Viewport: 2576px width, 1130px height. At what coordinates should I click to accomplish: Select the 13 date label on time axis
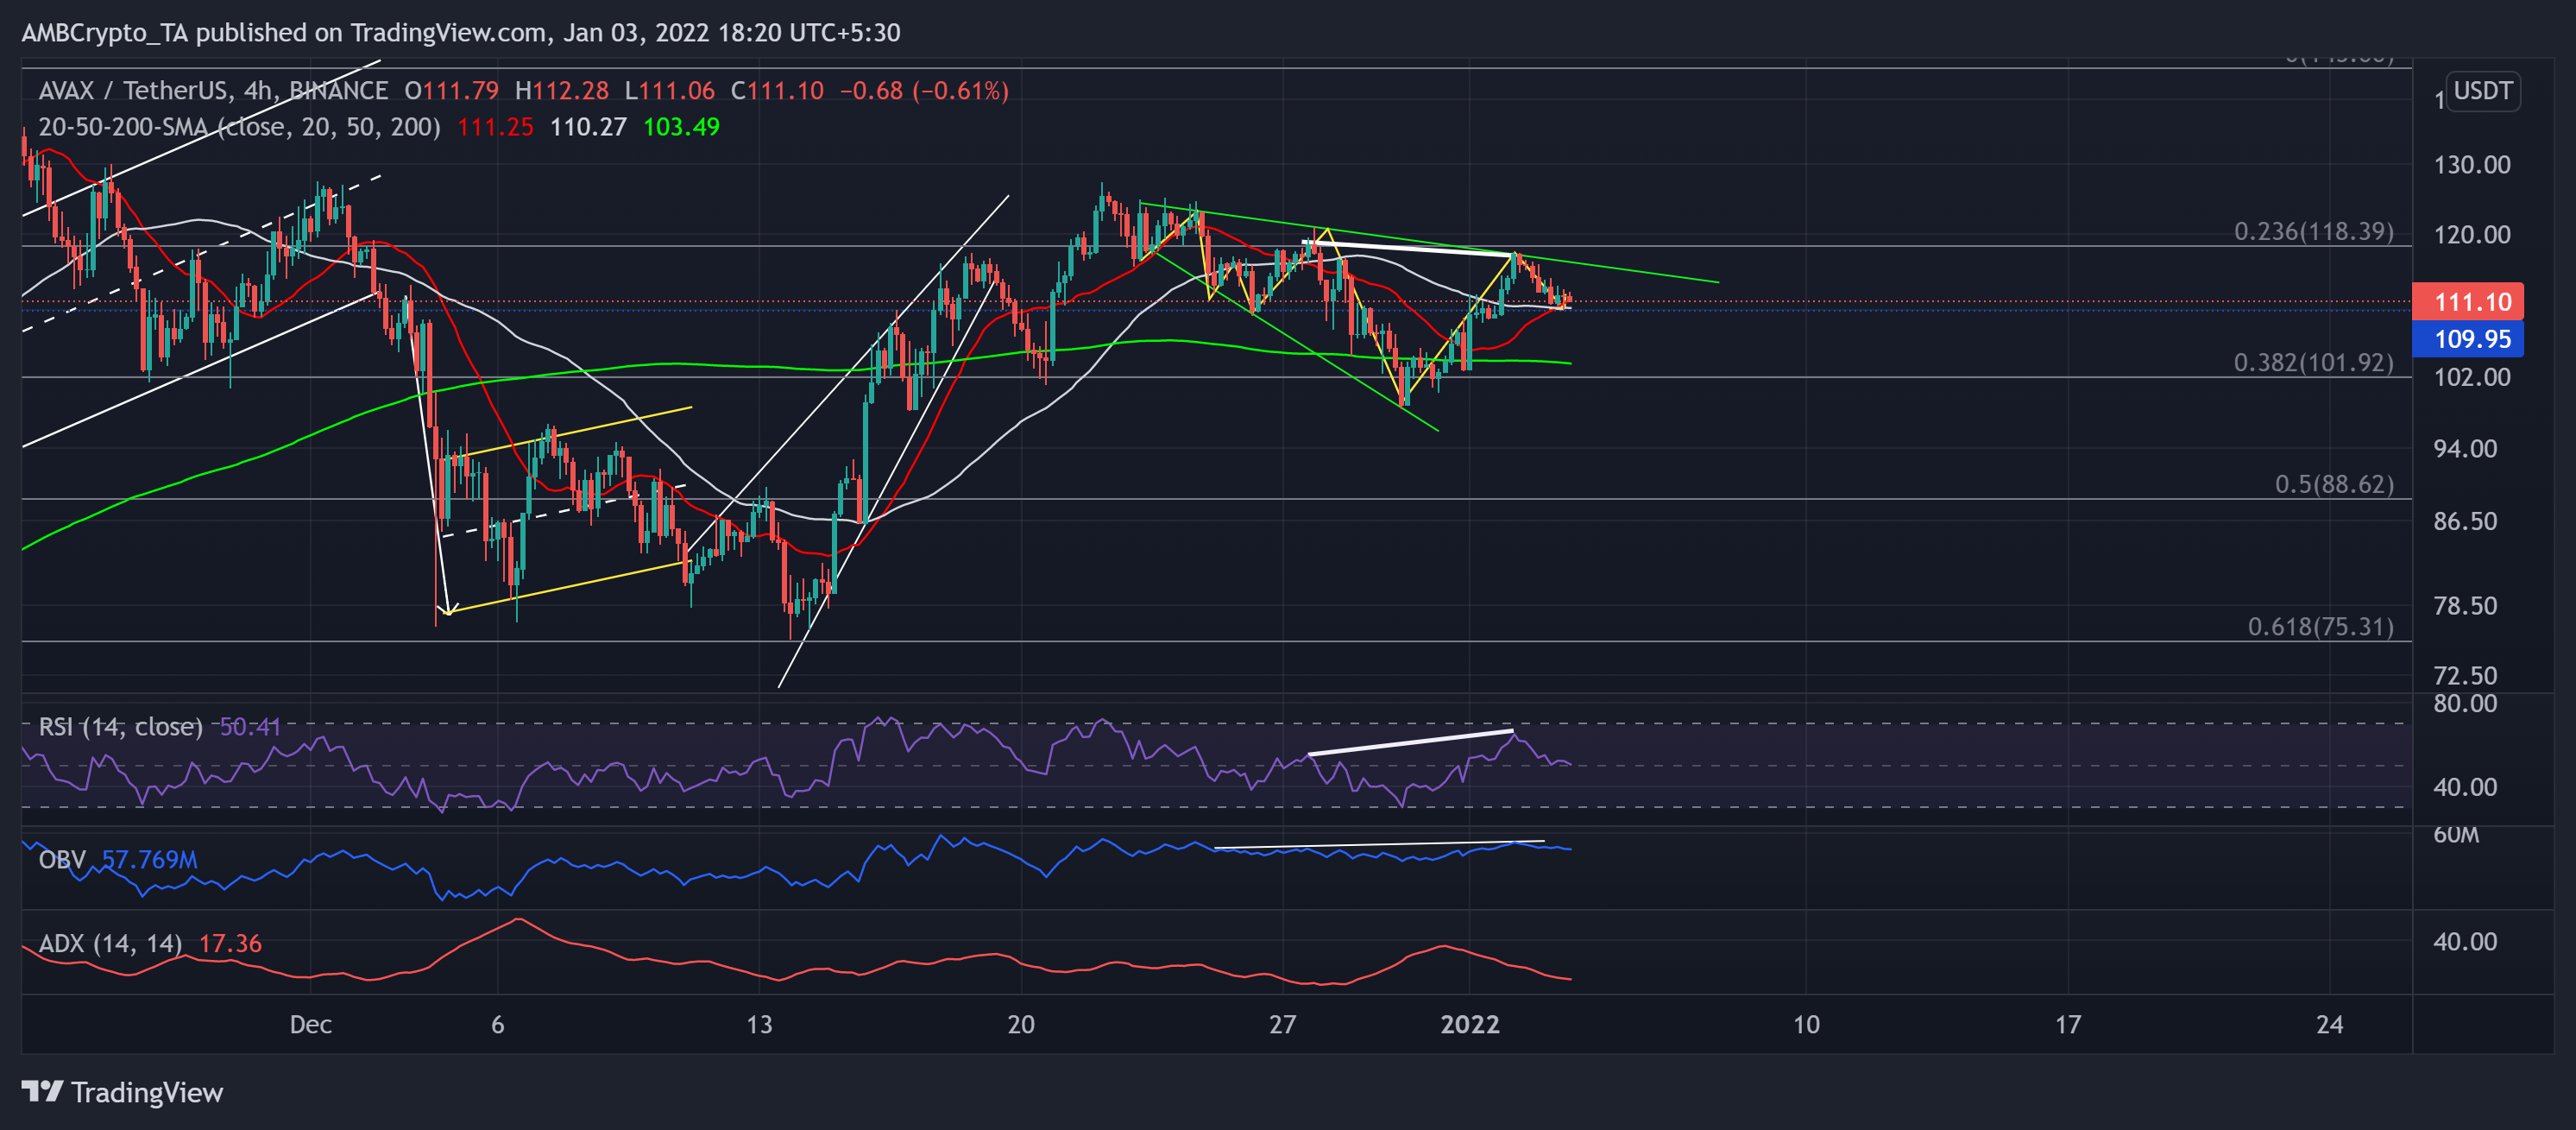coord(759,1024)
